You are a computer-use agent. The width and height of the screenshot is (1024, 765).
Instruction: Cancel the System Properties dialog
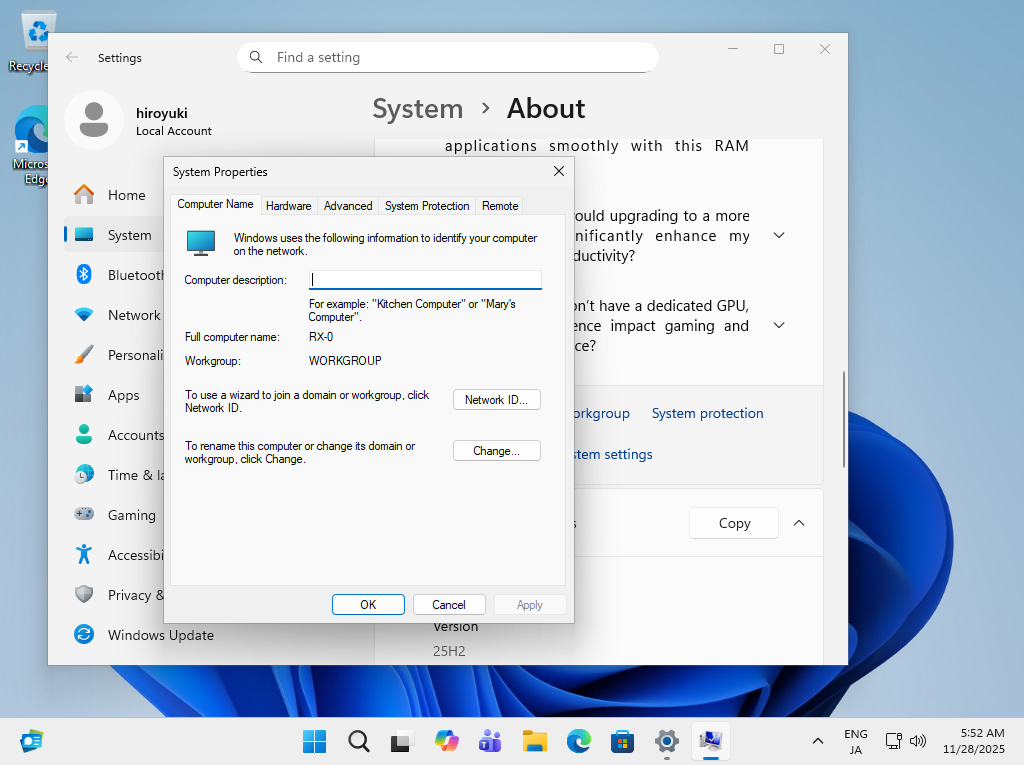click(449, 605)
